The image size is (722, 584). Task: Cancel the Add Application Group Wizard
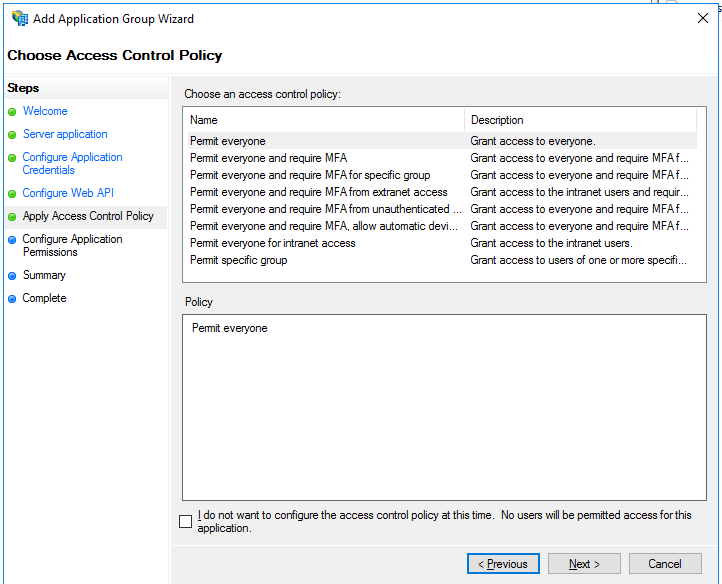coord(665,564)
